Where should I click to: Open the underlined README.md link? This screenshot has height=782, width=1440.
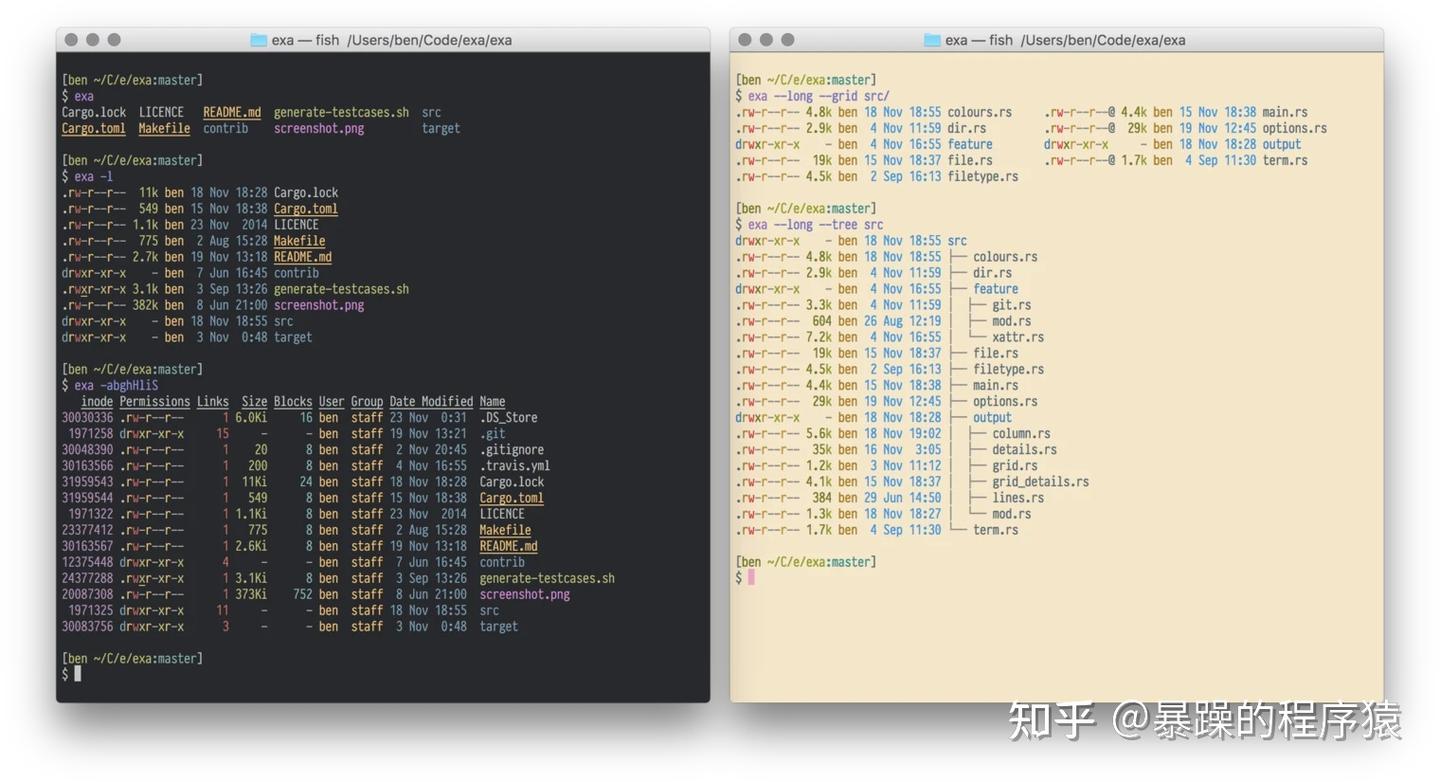232,111
